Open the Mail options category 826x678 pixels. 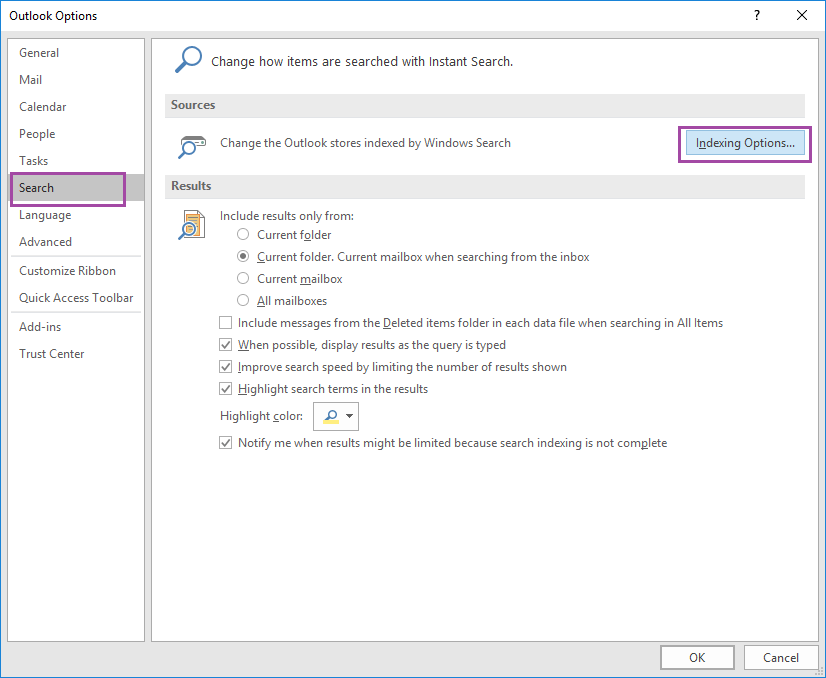click(x=31, y=80)
